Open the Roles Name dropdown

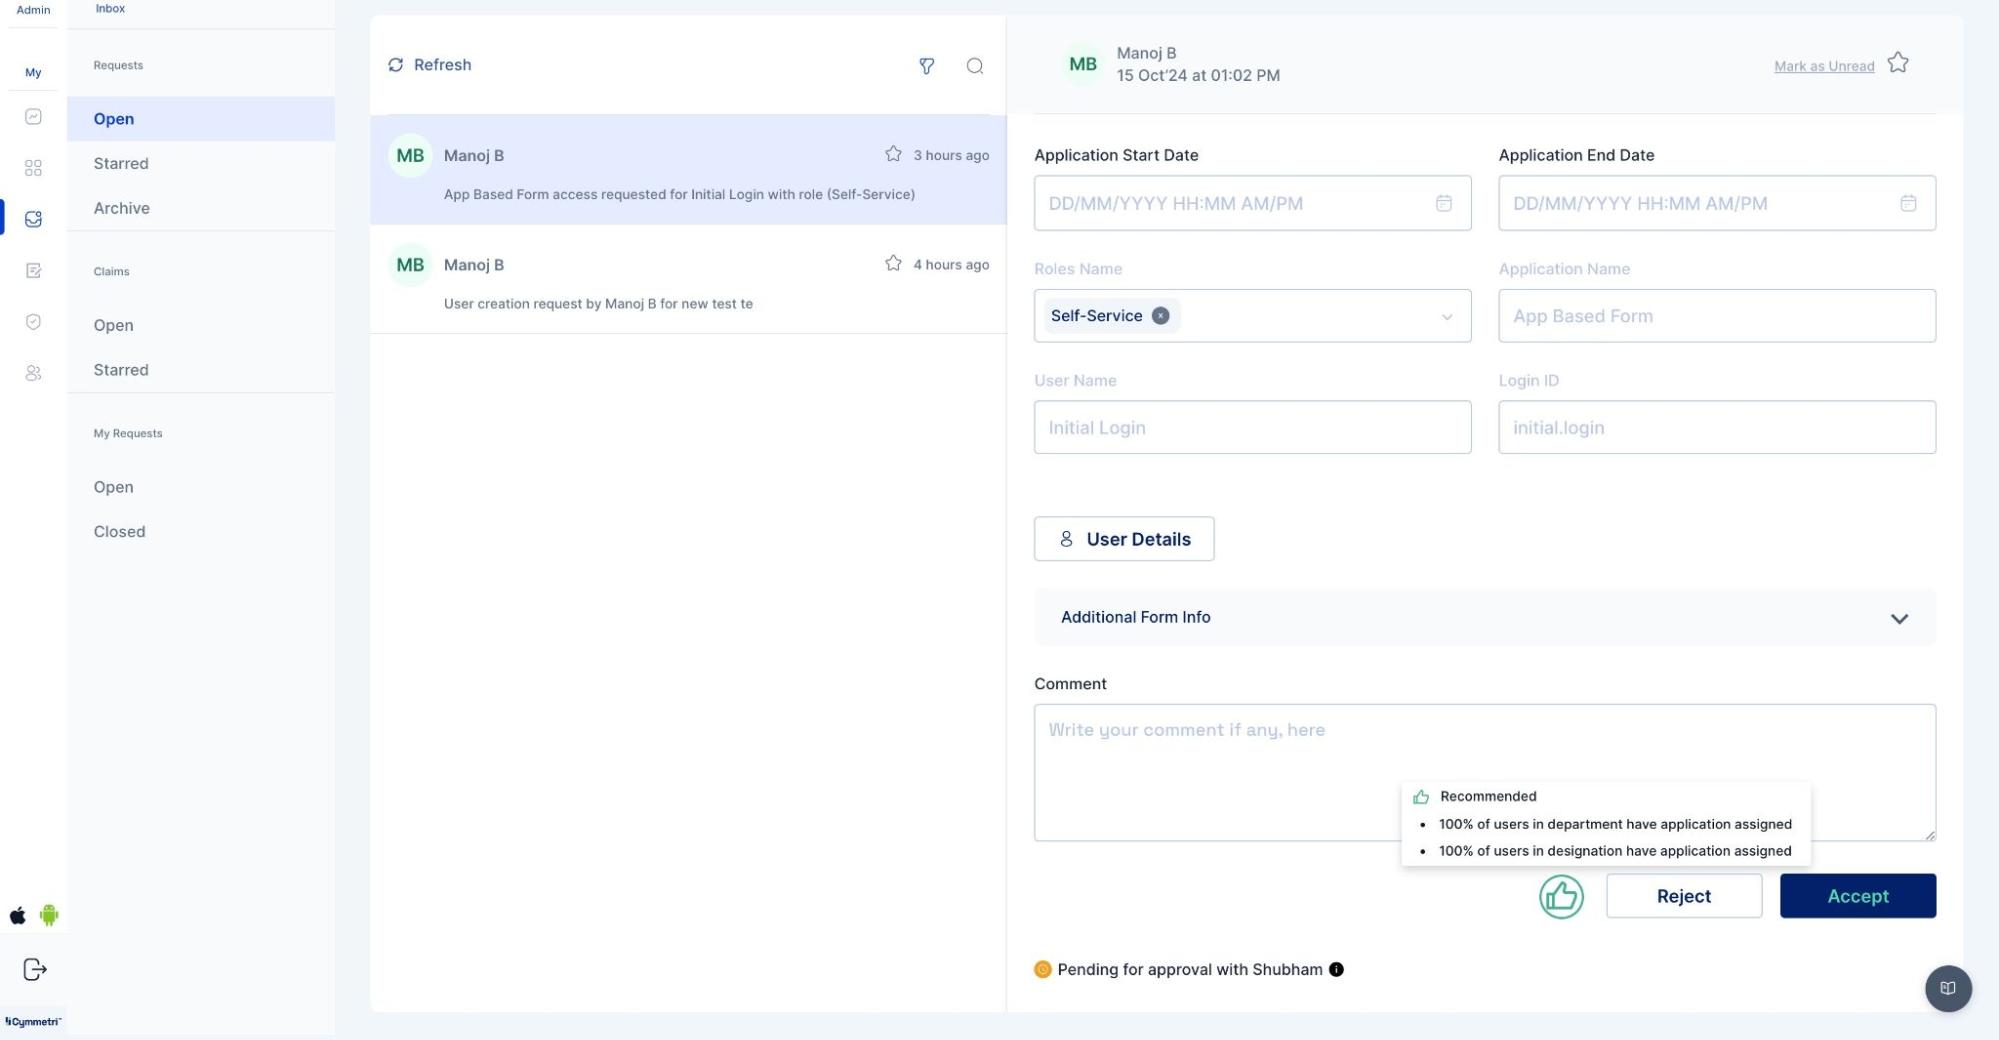click(1446, 317)
